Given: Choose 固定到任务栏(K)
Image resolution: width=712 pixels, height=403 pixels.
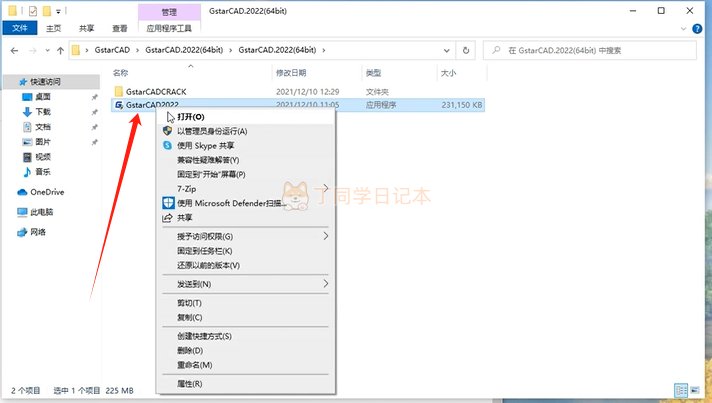Looking at the screenshot, I should pos(204,251).
